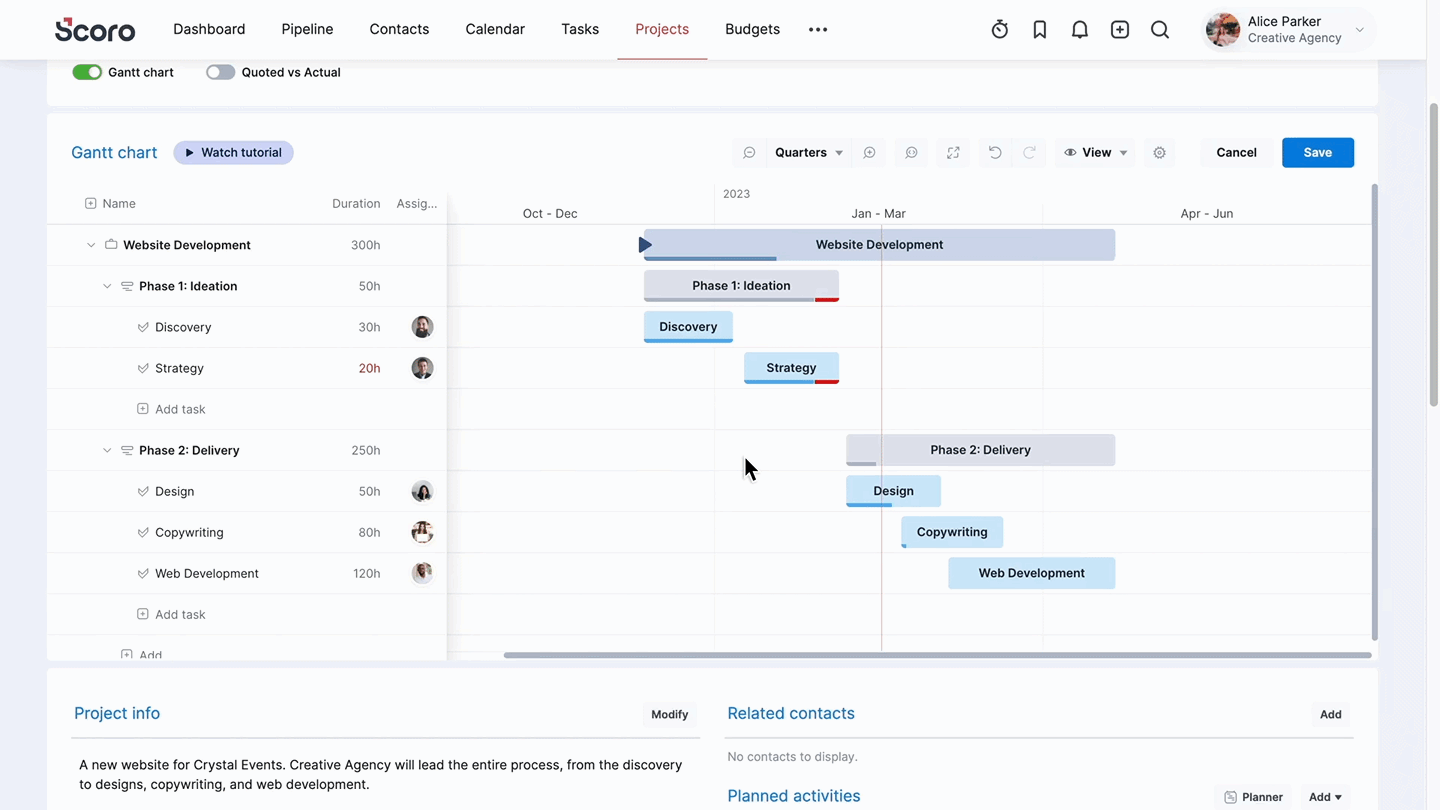Add a related contact
The width and height of the screenshot is (1440, 810).
pyautogui.click(x=1330, y=714)
